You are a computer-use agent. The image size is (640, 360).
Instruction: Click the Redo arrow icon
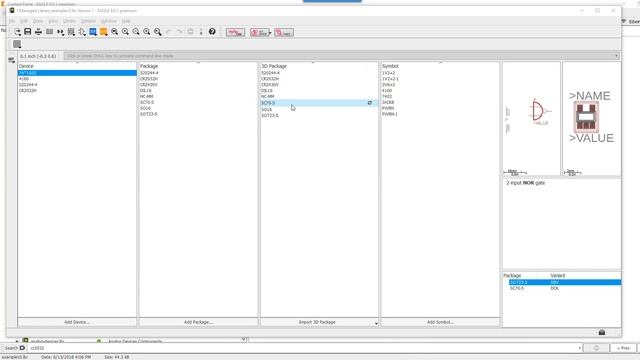[x=179, y=32]
